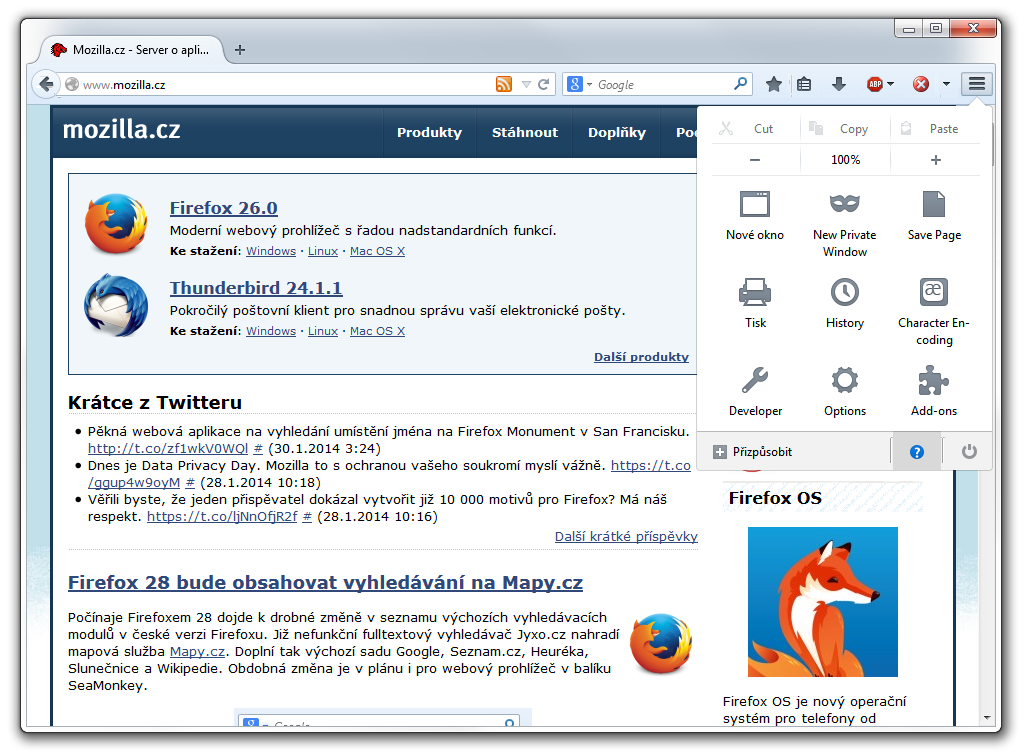Open the Firefox 26.0 link
The image size is (1026, 755).
coord(223,208)
